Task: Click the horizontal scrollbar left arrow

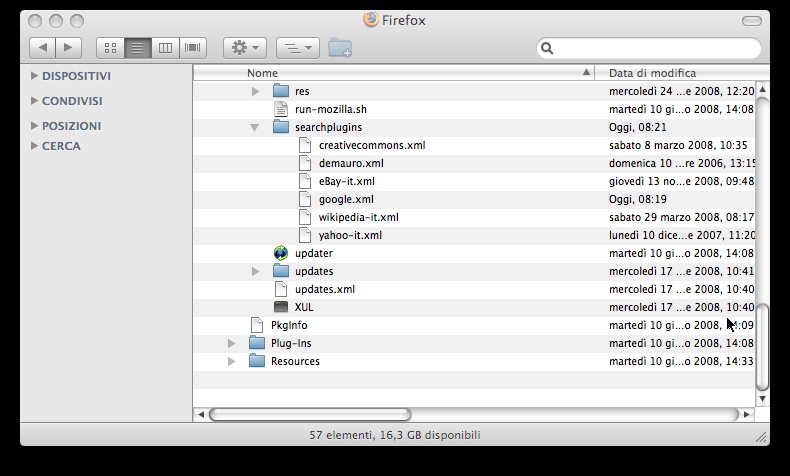Action: pyautogui.click(x=201, y=415)
